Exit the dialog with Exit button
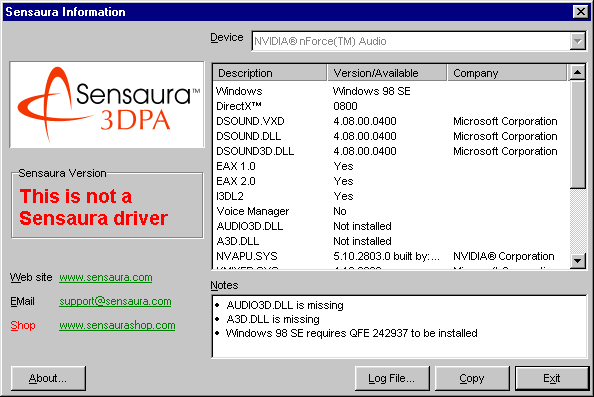Image resolution: width=594 pixels, height=397 pixels. pyautogui.click(x=552, y=378)
